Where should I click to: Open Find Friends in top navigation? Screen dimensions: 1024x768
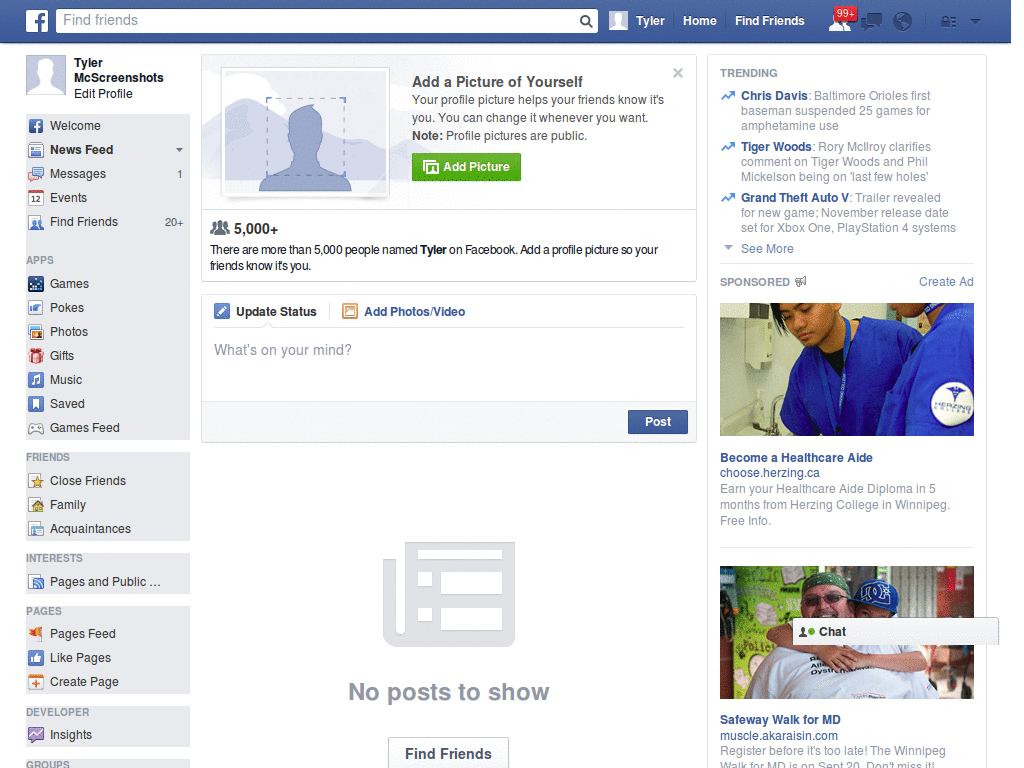tap(769, 21)
